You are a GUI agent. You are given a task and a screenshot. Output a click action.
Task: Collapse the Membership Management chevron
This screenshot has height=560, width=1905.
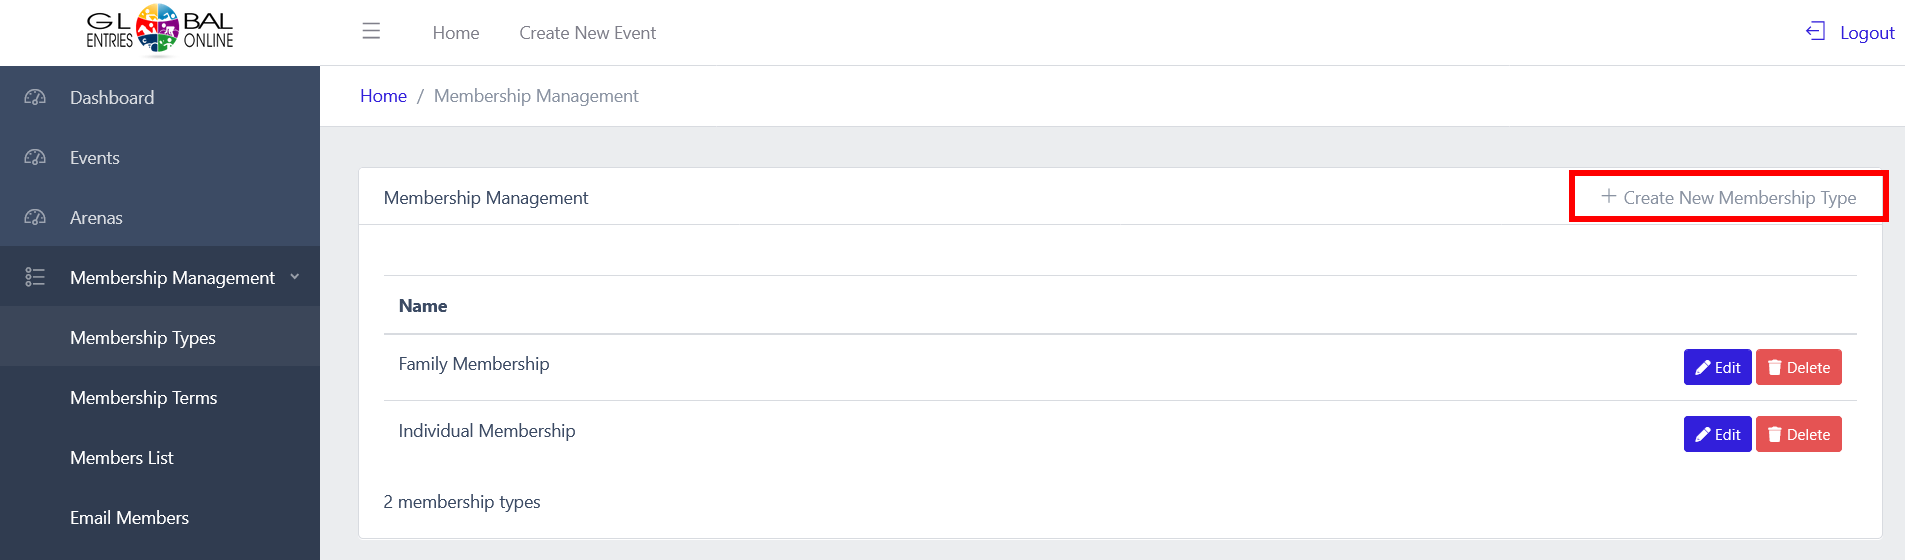(295, 277)
